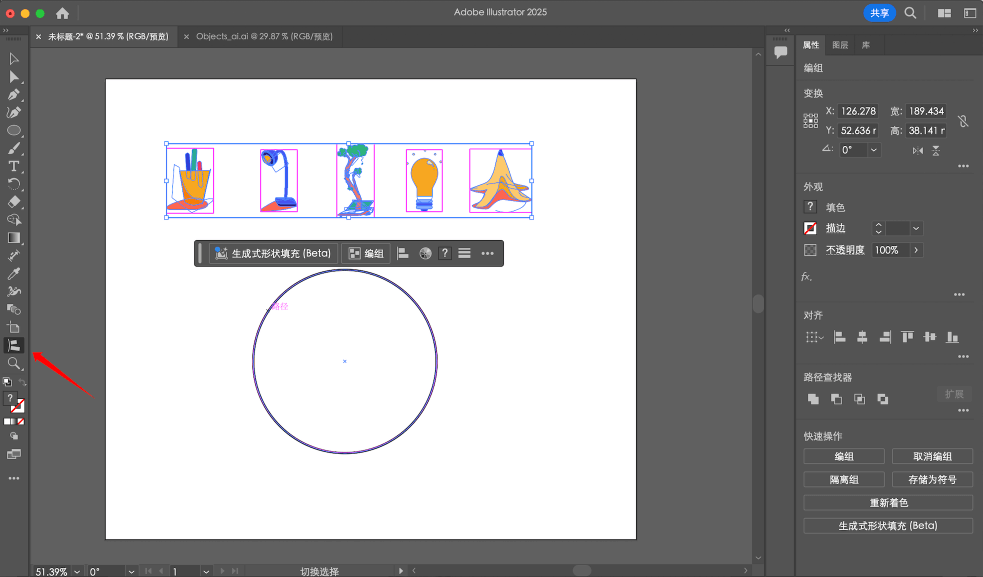Activate the Type tool

click(x=14, y=166)
